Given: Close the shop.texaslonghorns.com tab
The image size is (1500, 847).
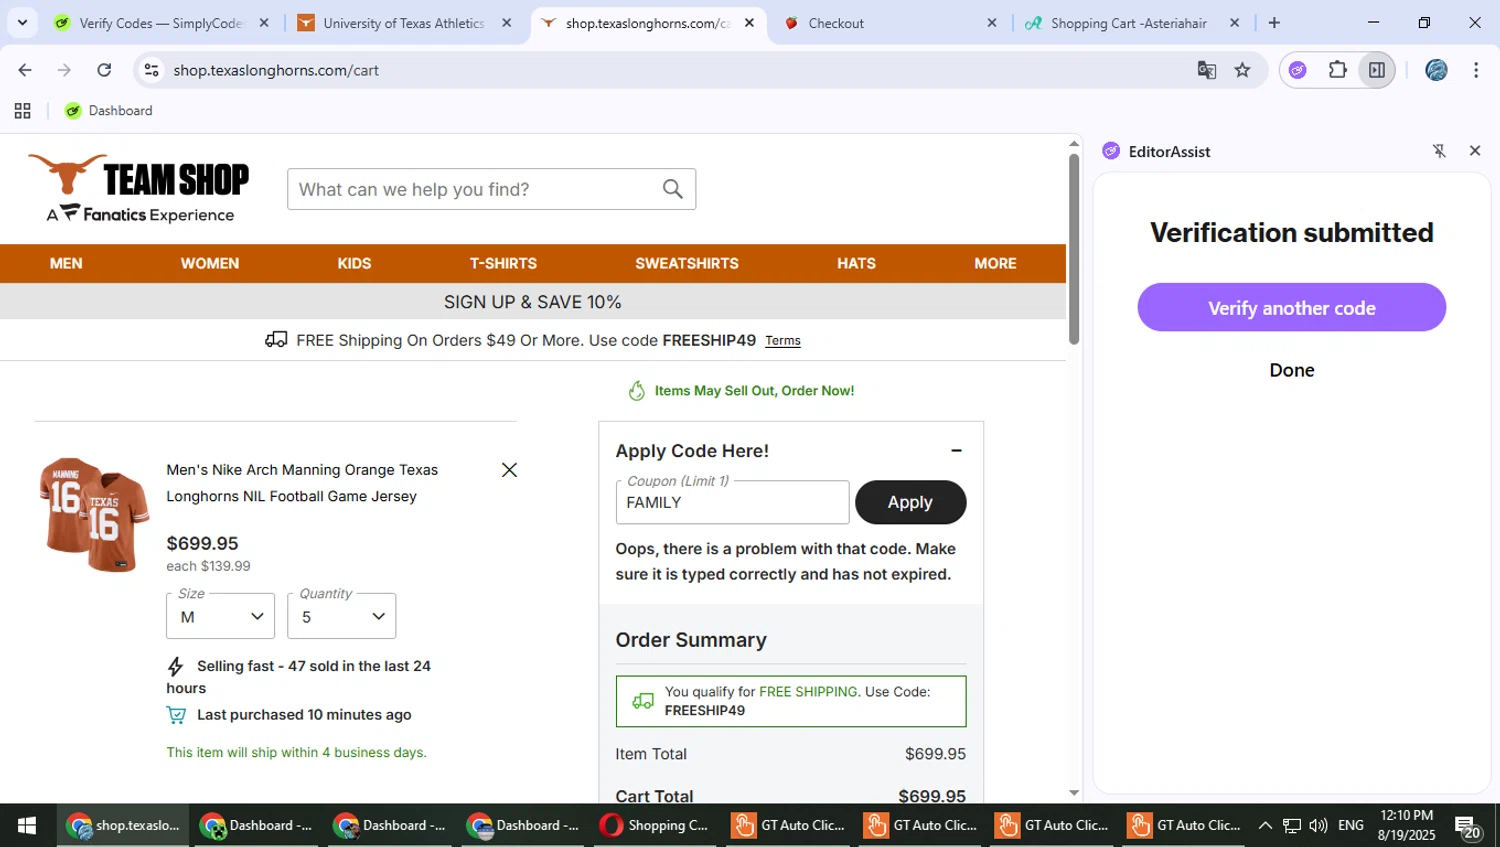Looking at the screenshot, I should [x=749, y=23].
